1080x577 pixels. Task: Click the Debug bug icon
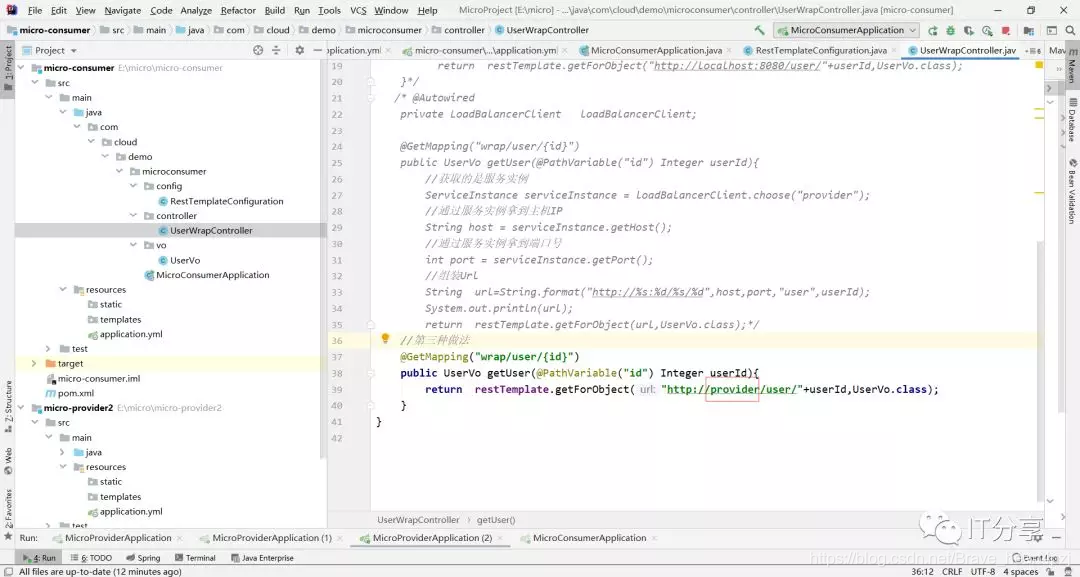(951, 30)
